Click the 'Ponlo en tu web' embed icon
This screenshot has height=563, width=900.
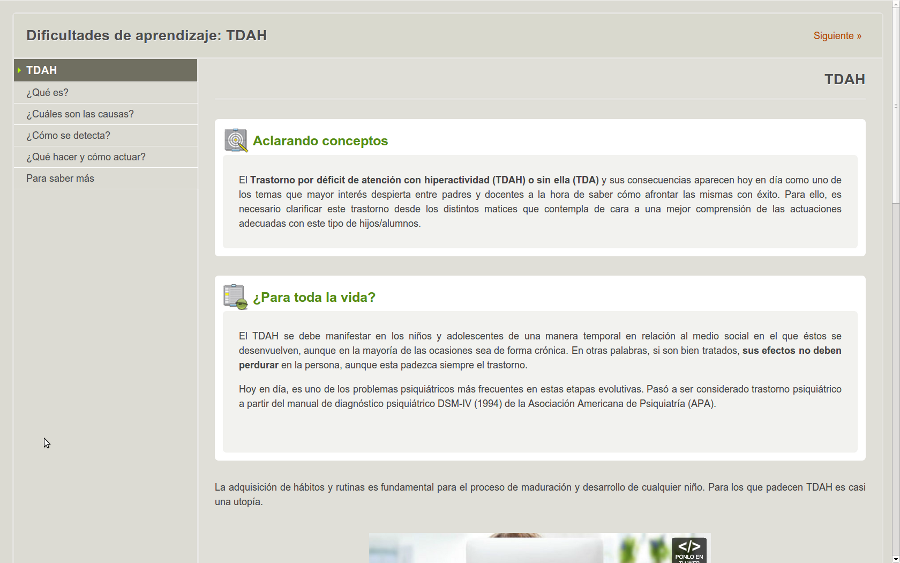[x=689, y=549]
